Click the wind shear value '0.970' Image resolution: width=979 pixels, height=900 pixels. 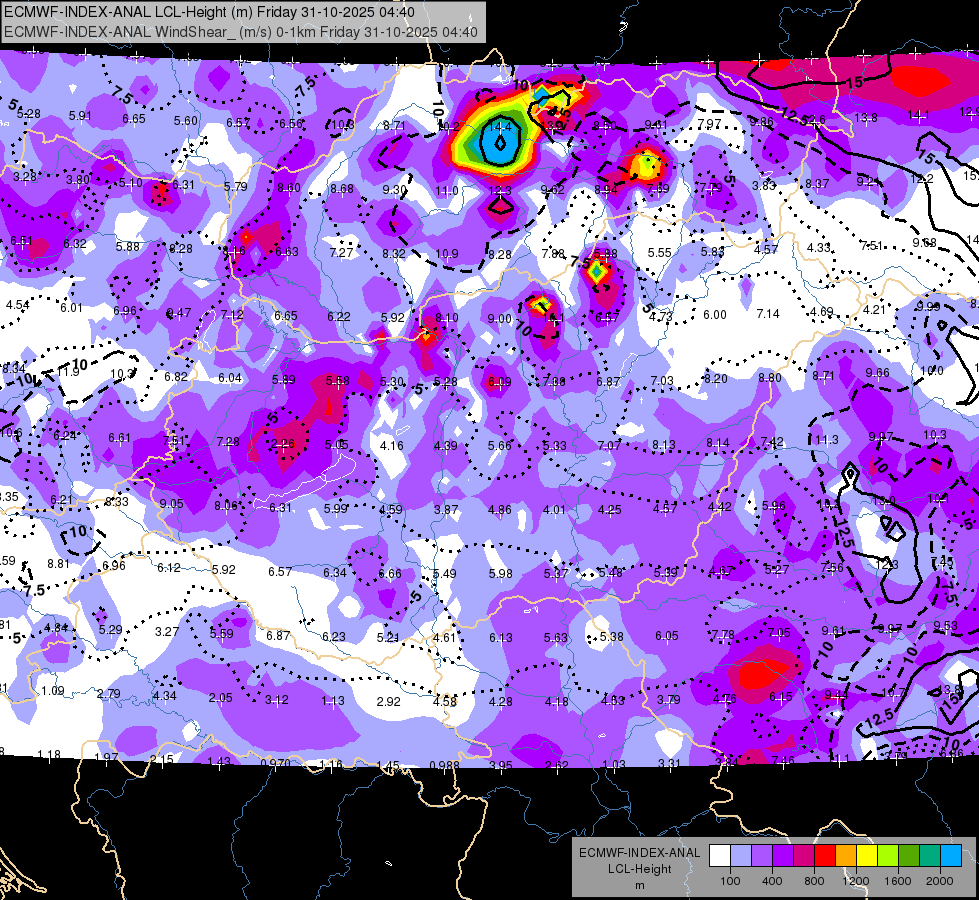click(275, 763)
